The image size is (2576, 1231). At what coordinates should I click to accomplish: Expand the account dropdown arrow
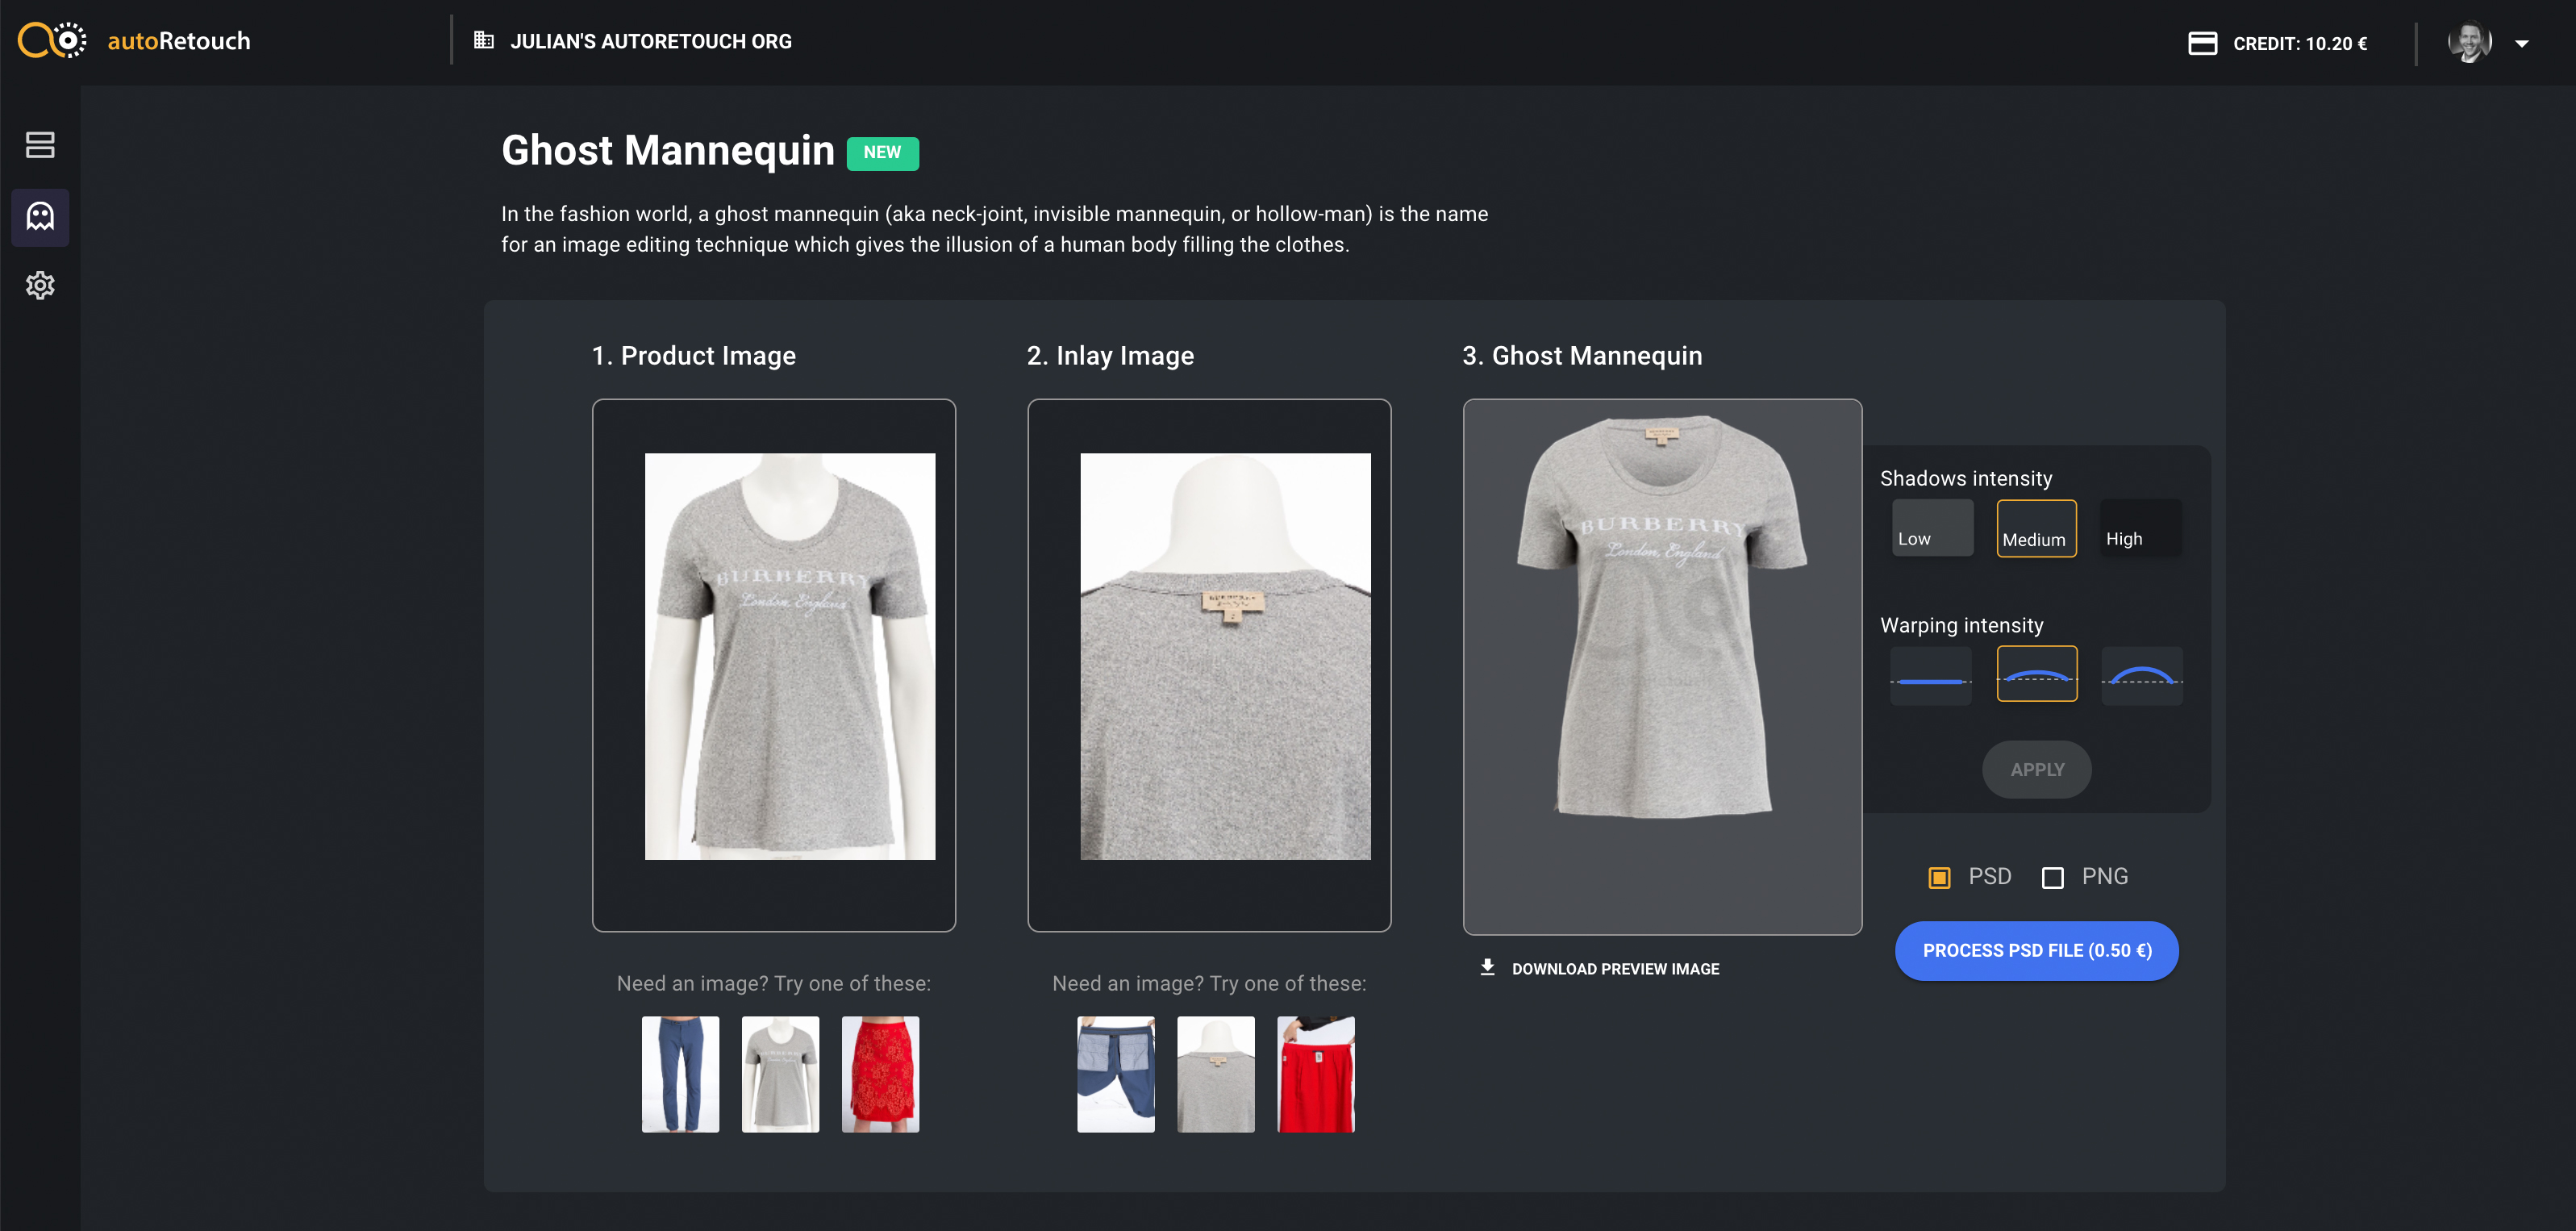(2521, 43)
